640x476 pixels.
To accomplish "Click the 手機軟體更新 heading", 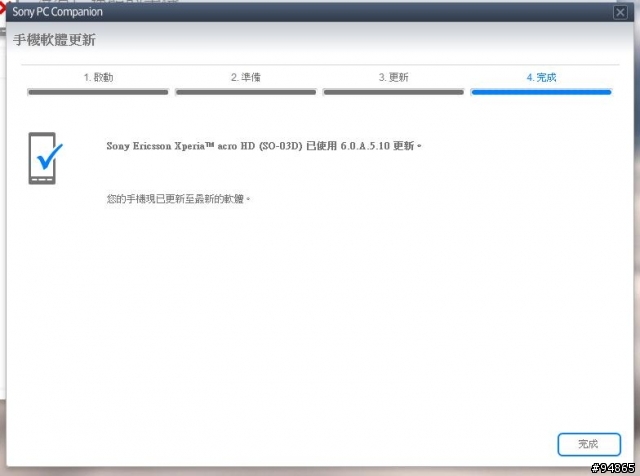I will coord(54,40).
